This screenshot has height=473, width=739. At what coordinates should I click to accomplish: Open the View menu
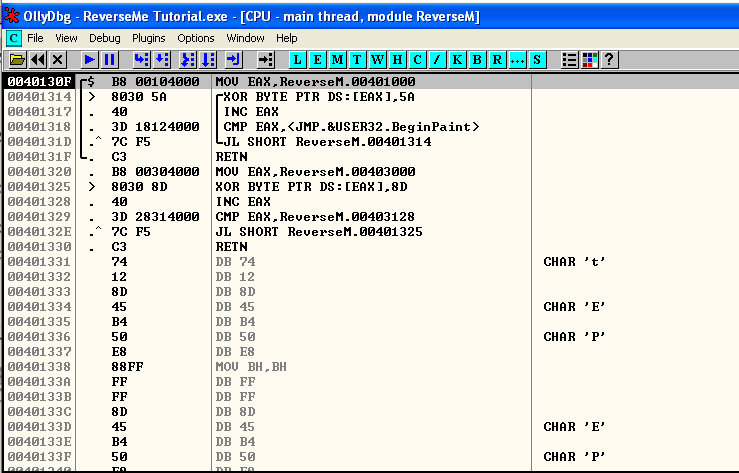click(x=66, y=38)
